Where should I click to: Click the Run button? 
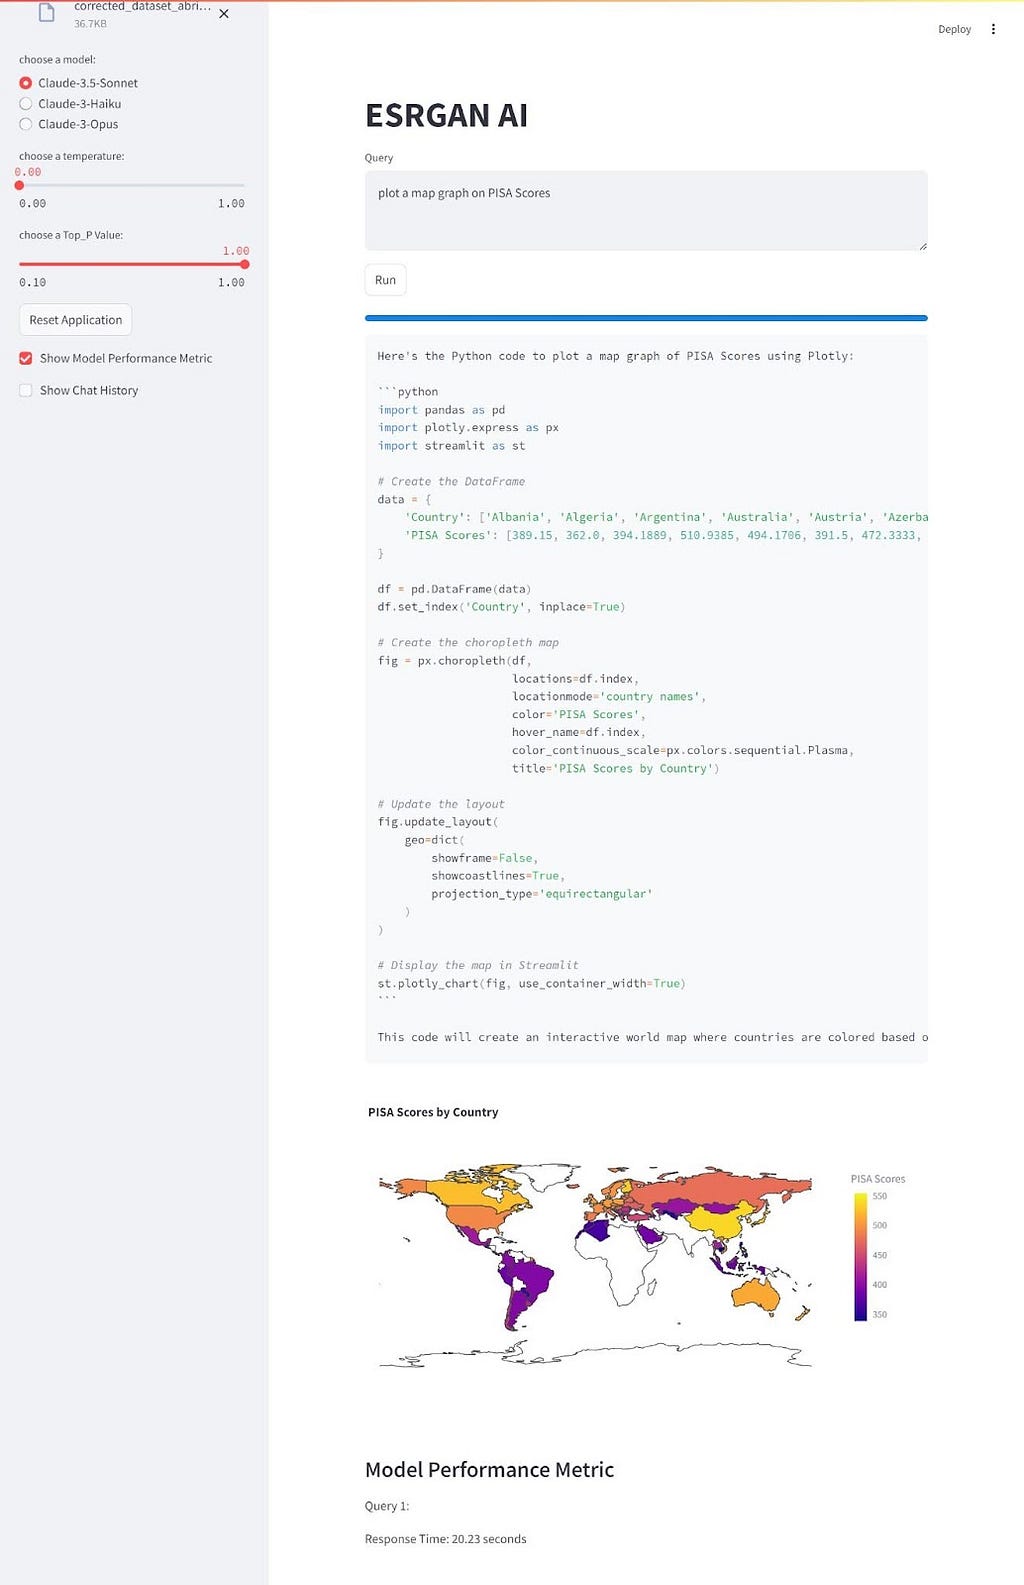tap(385, 280)
